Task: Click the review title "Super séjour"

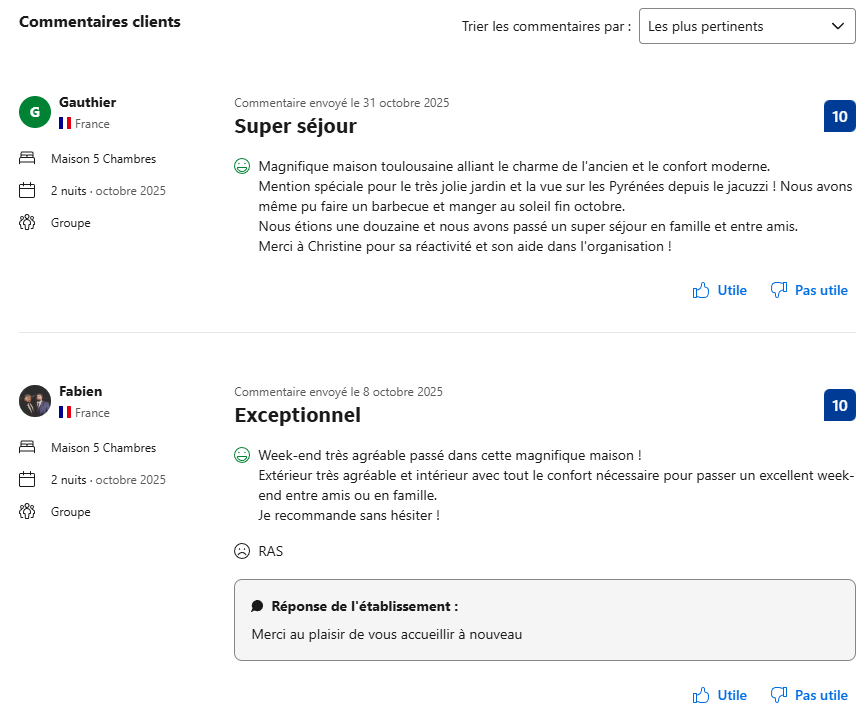Action: (x=293, y=126)
